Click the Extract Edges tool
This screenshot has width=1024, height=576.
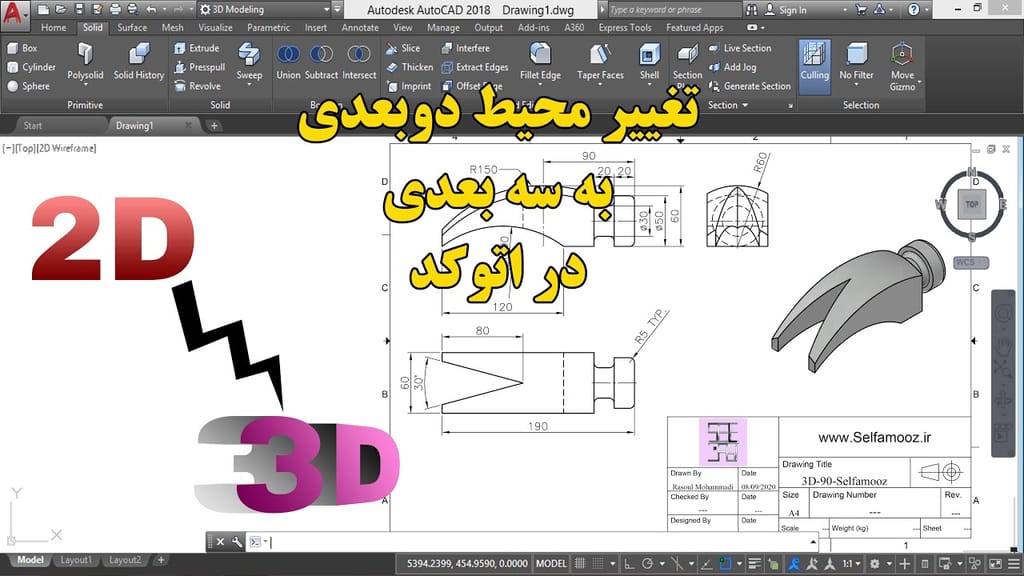[x=475, y=67]
